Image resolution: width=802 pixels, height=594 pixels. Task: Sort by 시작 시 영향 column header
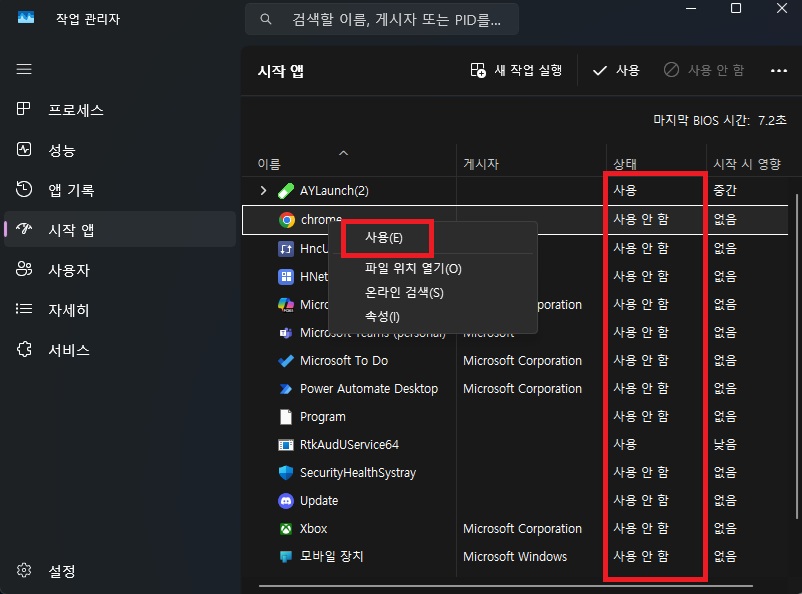click(747, 164)
